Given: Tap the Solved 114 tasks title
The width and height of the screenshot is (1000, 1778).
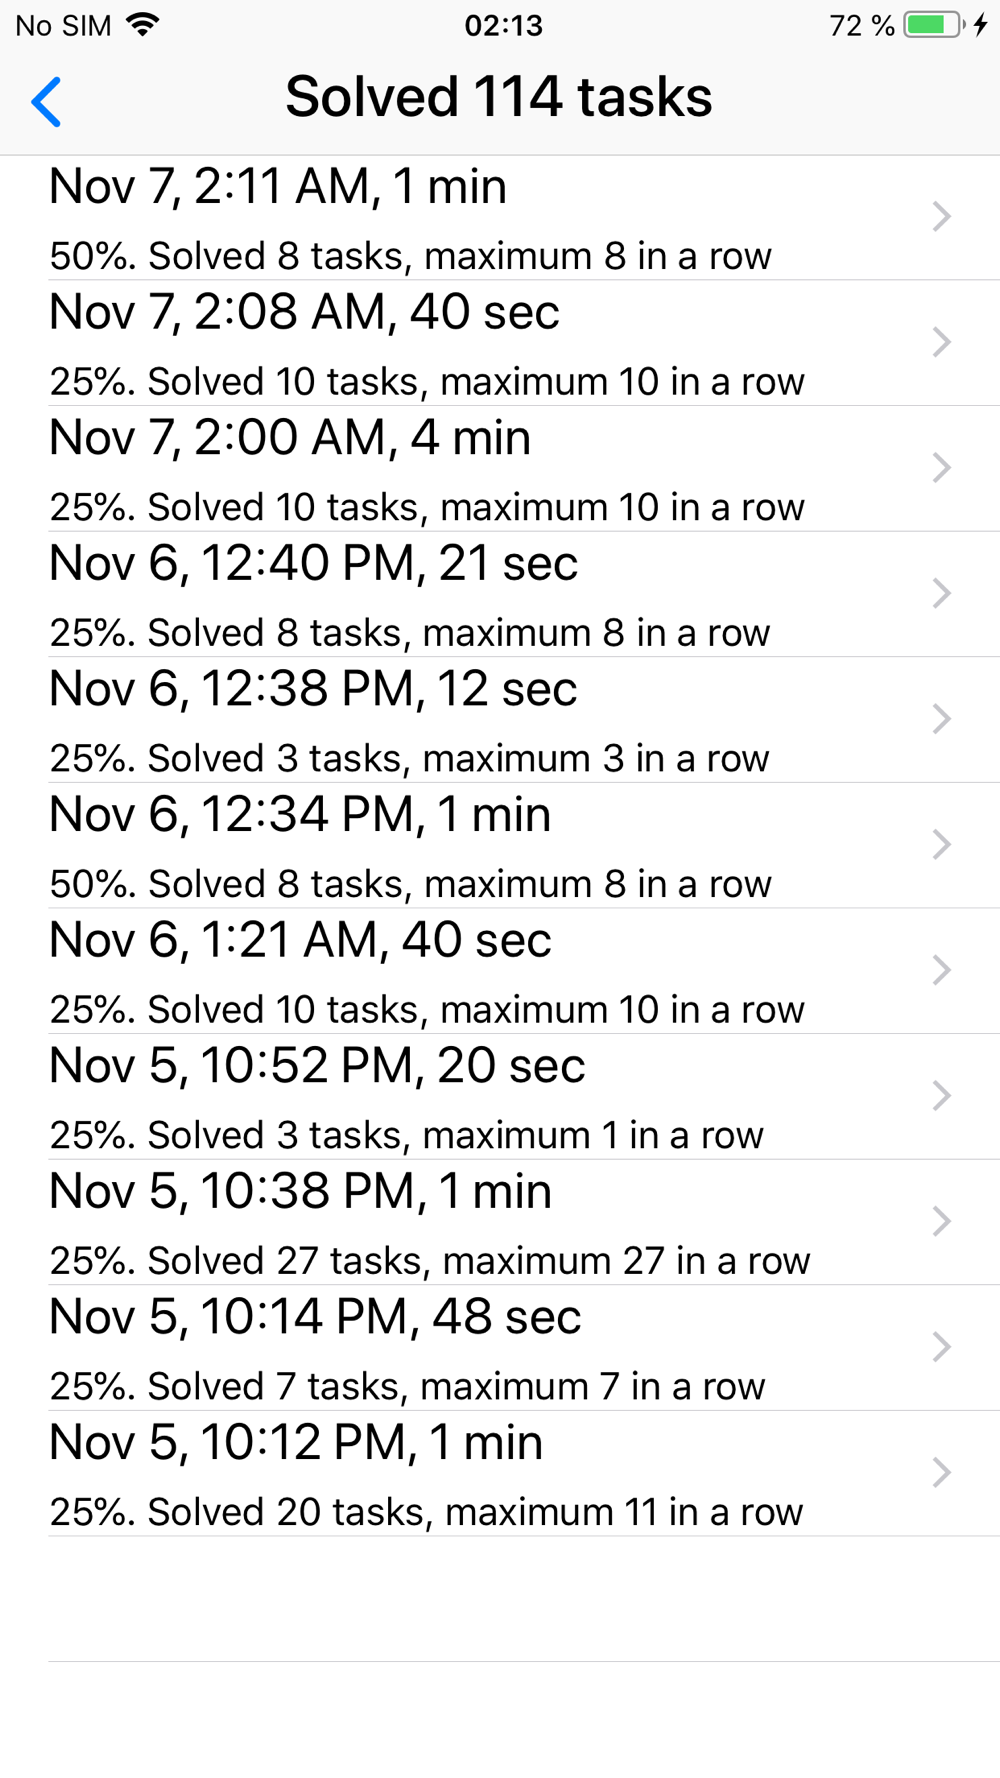Looking at the screenshot, I should click(x=498, y=97).
